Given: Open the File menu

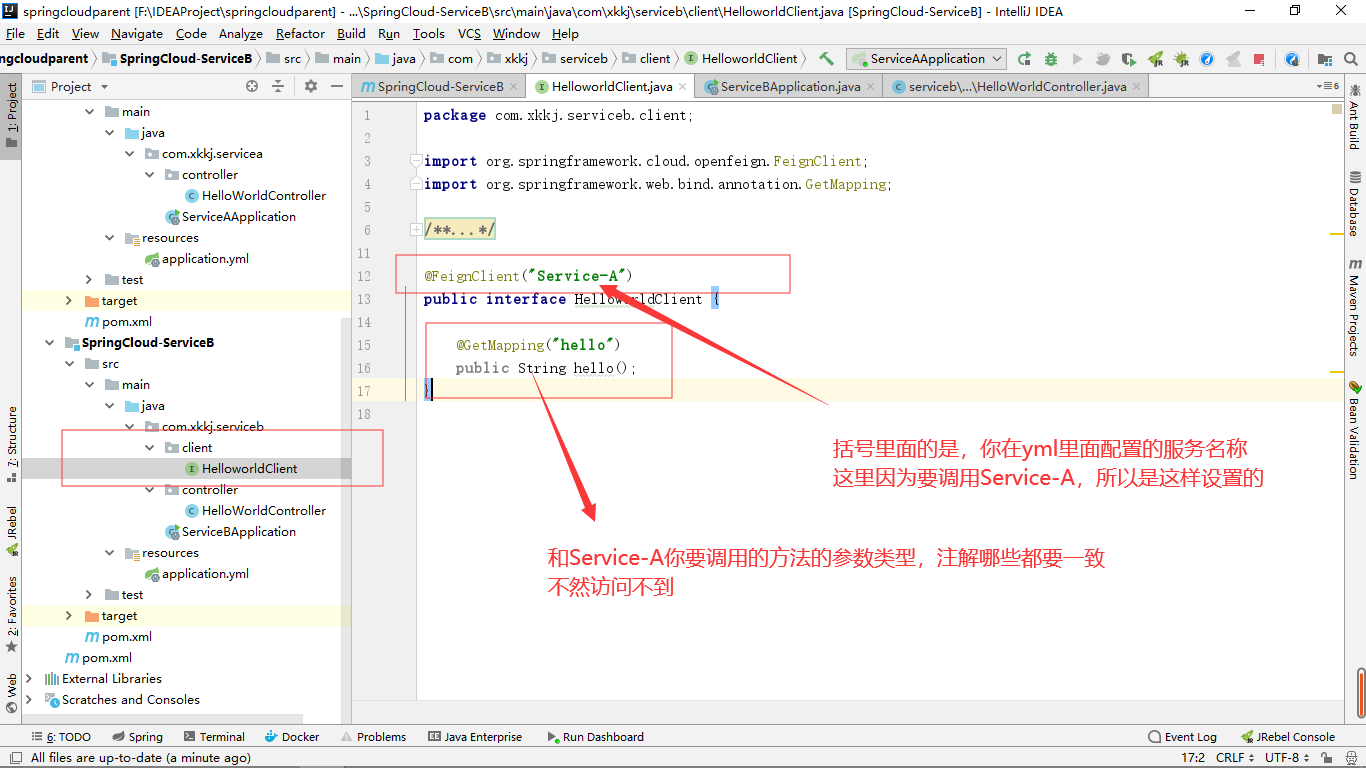Looking at the screenshot, I should [15, 33].
